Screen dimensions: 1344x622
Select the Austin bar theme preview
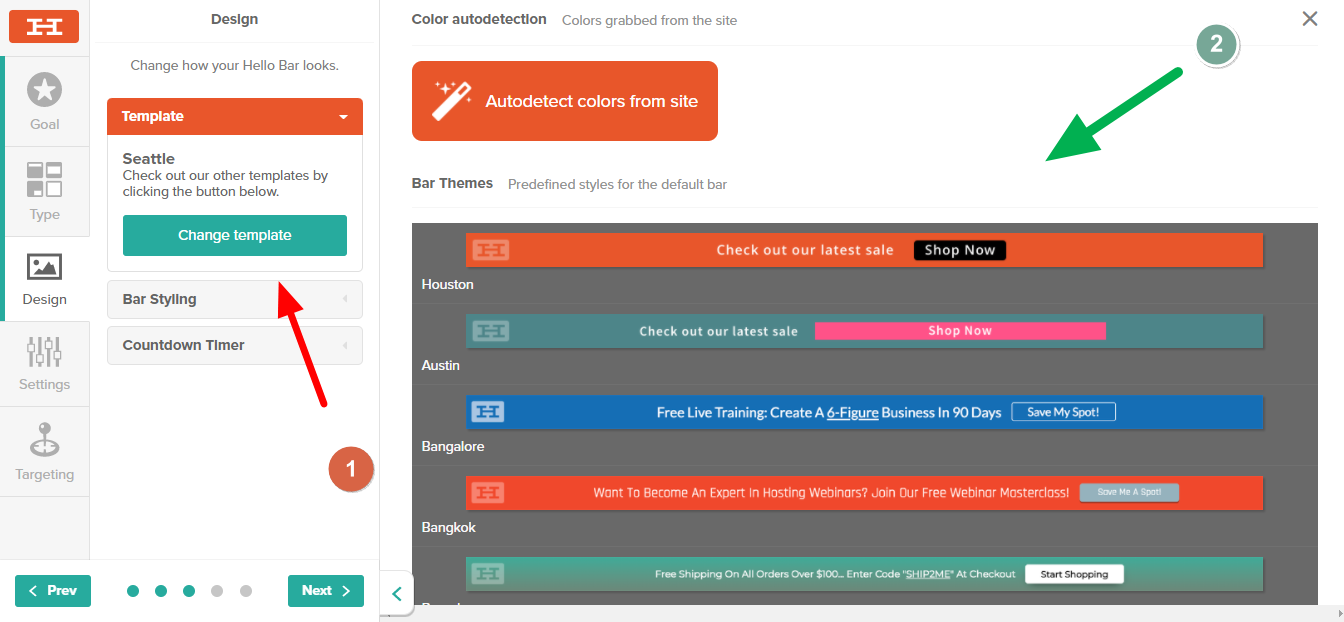coord(864,331)
